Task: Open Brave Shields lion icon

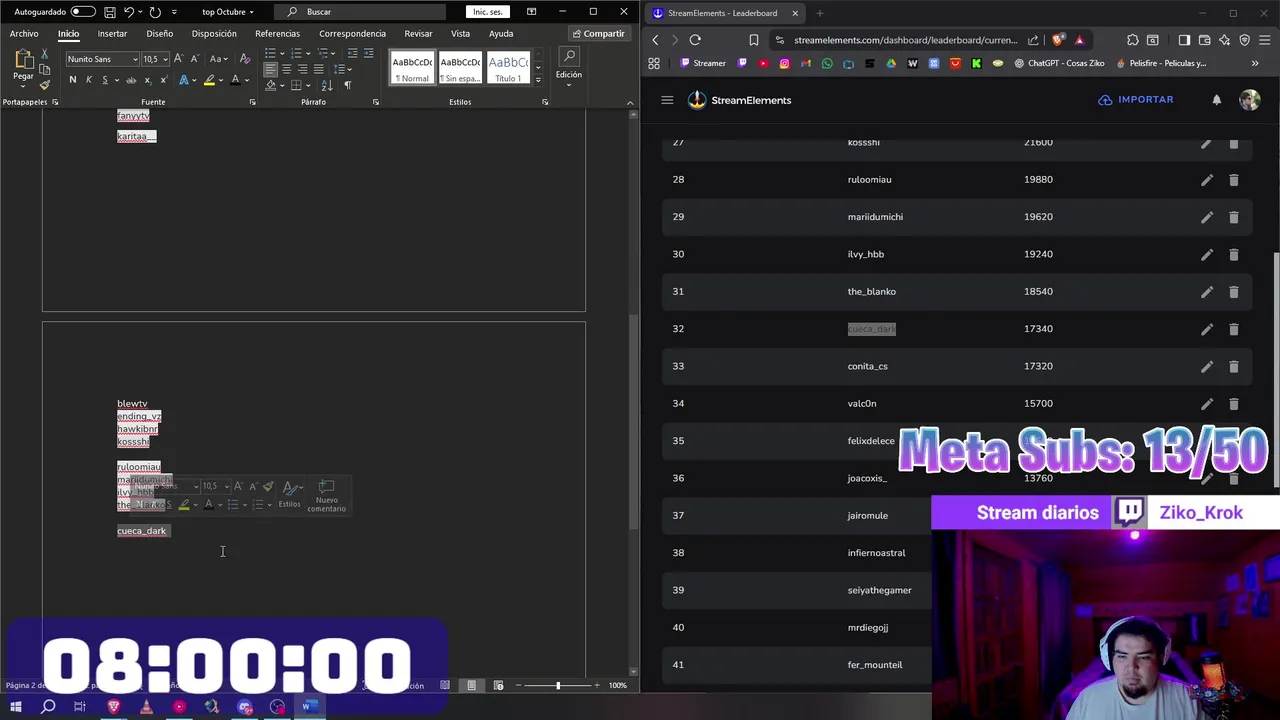Action: point(1058,40)
